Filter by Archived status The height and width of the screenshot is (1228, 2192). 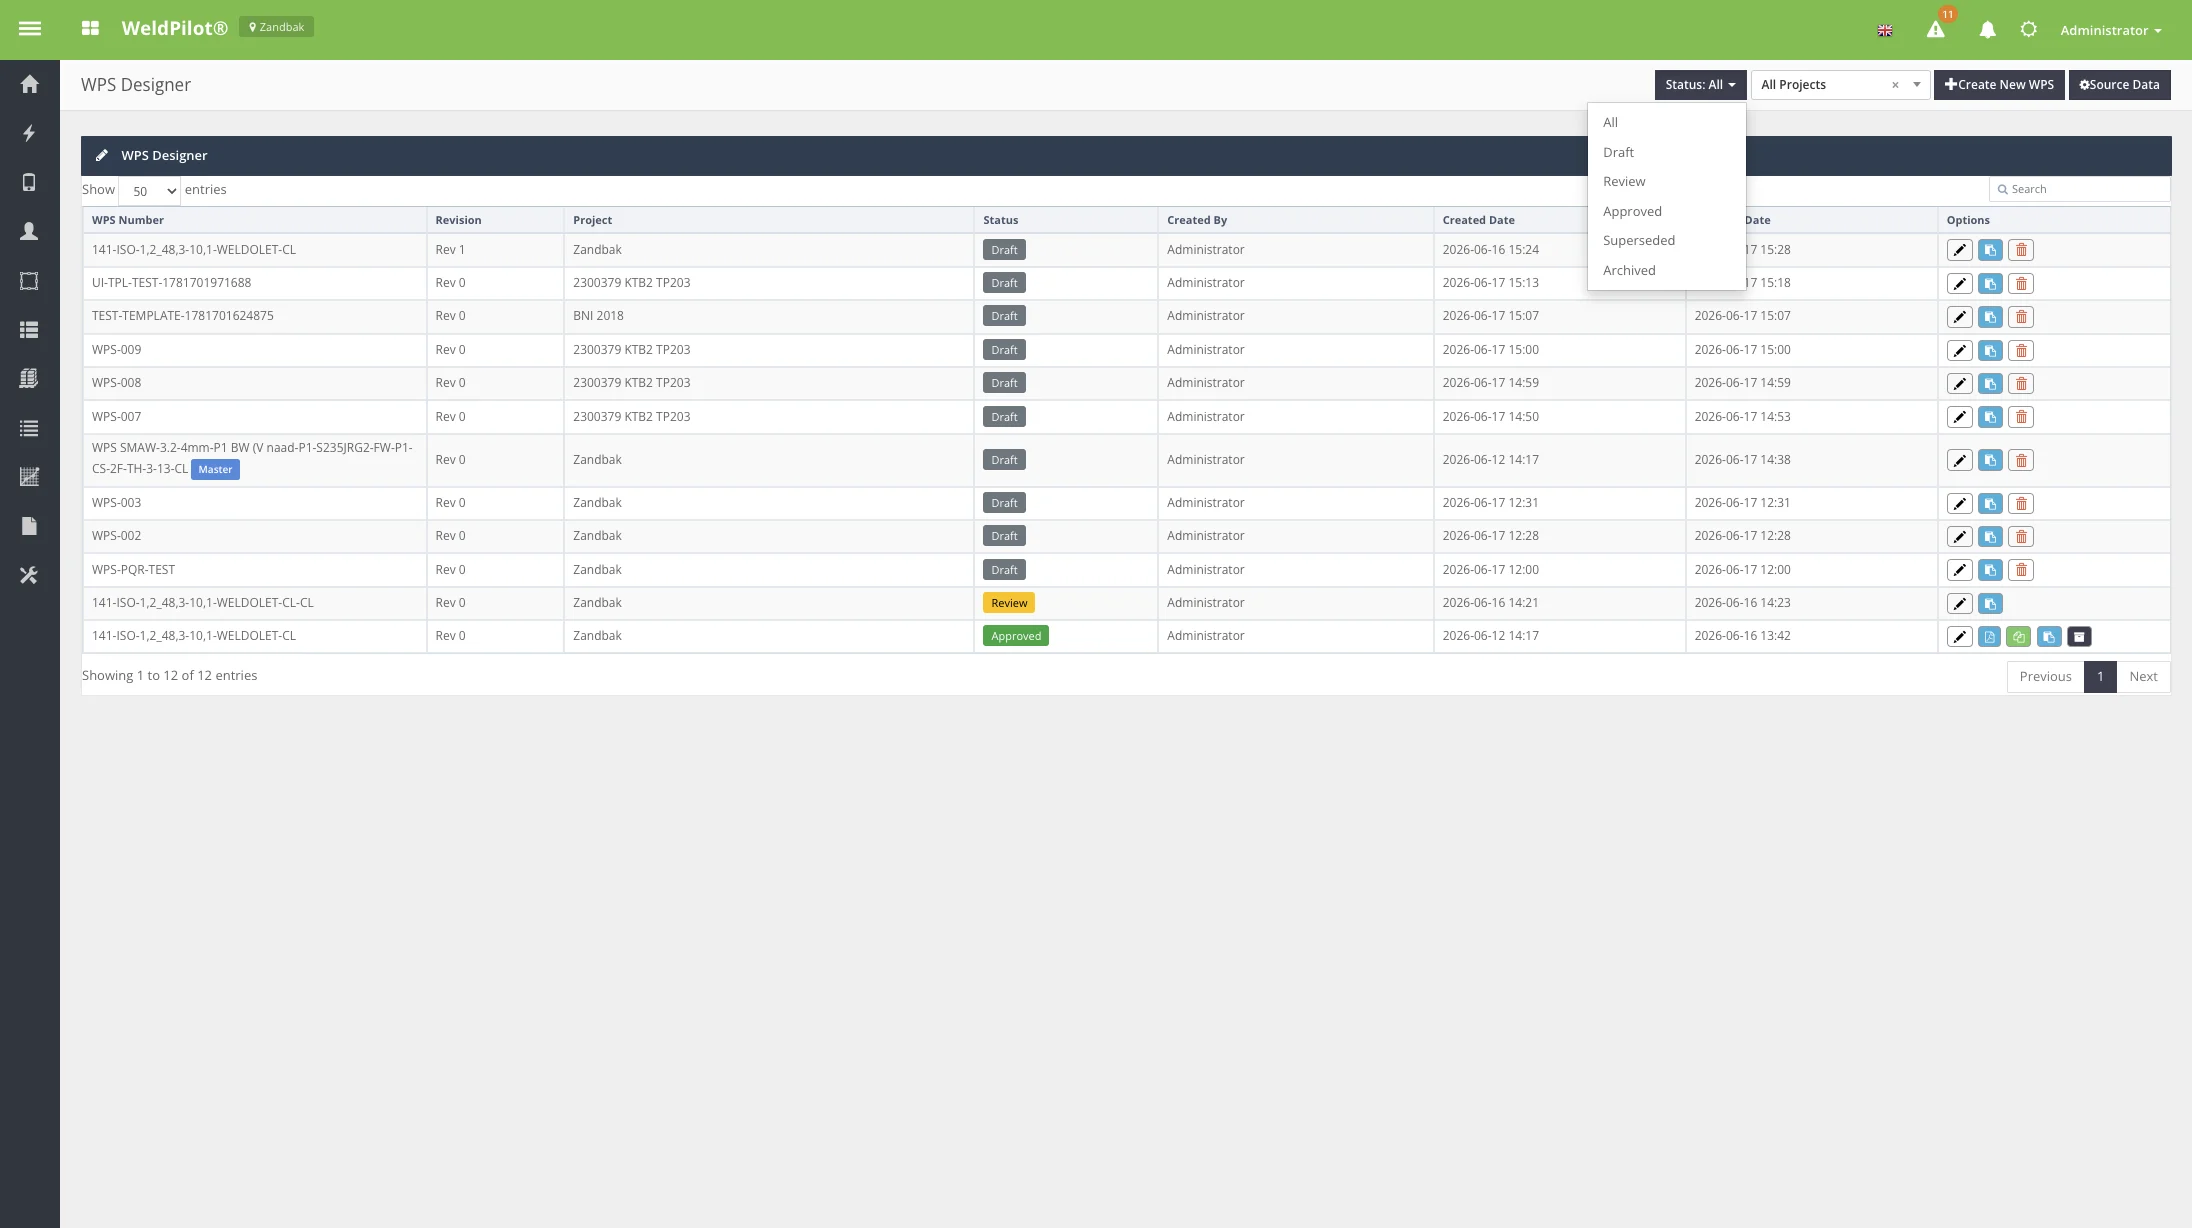coord(1667,270)
